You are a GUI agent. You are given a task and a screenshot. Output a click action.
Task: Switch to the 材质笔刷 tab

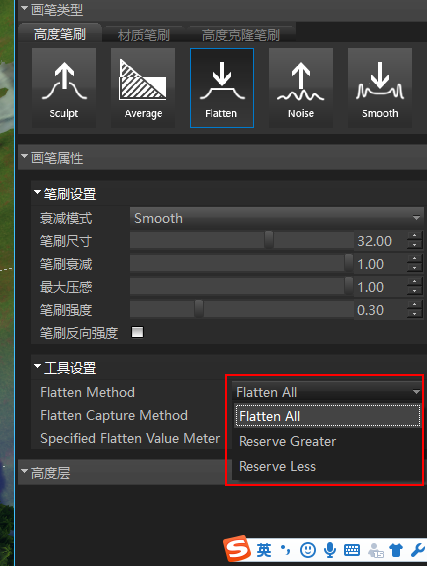click(x=144, y=35)
